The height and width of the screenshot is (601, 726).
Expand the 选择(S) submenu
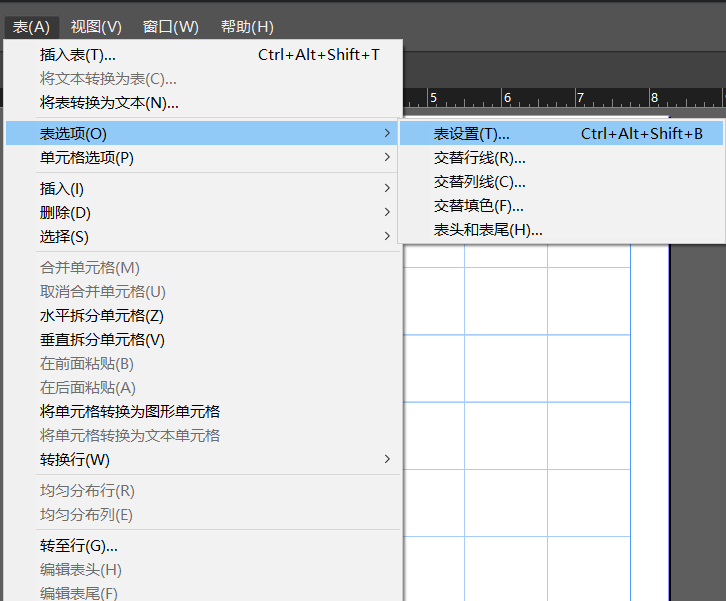click(64, 237)
